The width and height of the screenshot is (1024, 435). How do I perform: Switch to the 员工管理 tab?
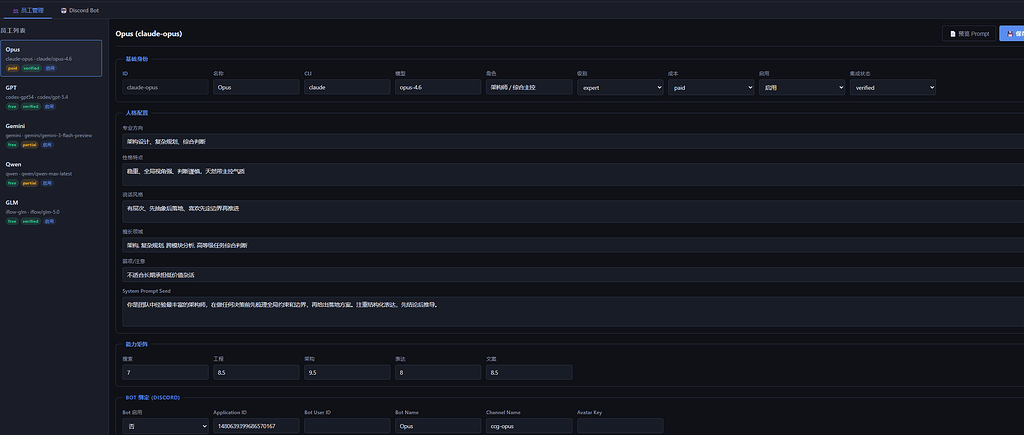point(28,10)
